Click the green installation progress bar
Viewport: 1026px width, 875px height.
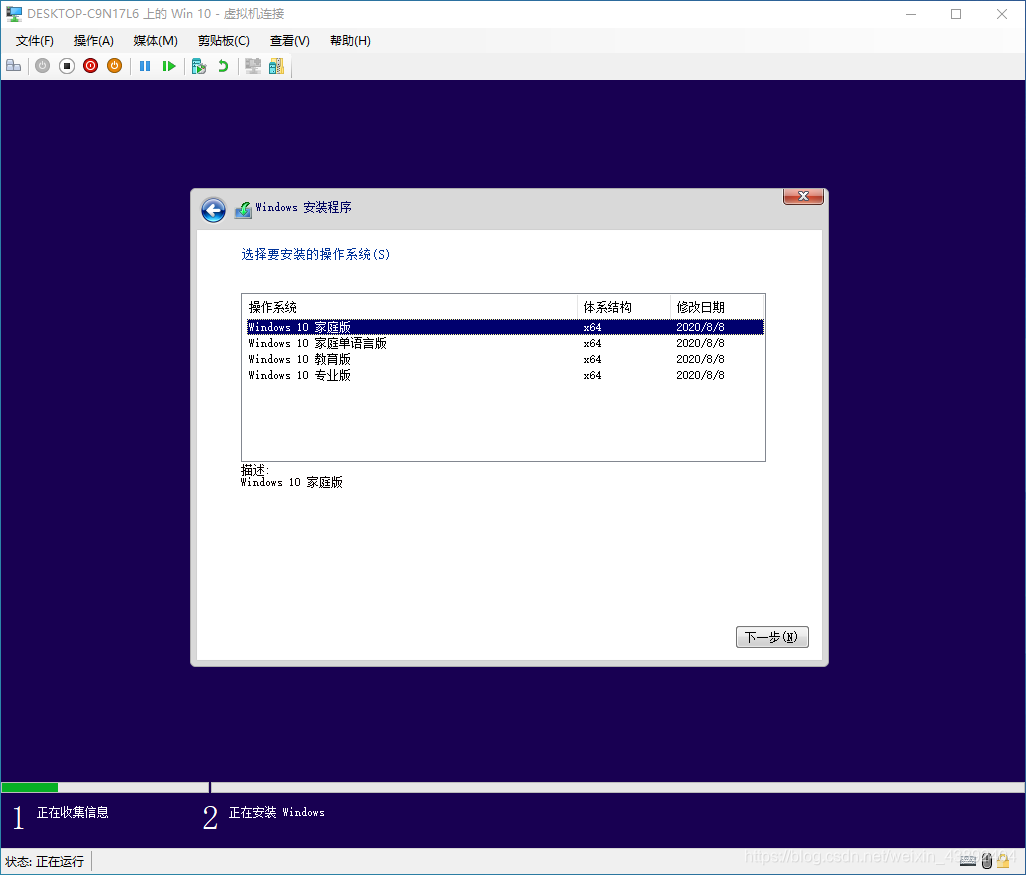30,787
